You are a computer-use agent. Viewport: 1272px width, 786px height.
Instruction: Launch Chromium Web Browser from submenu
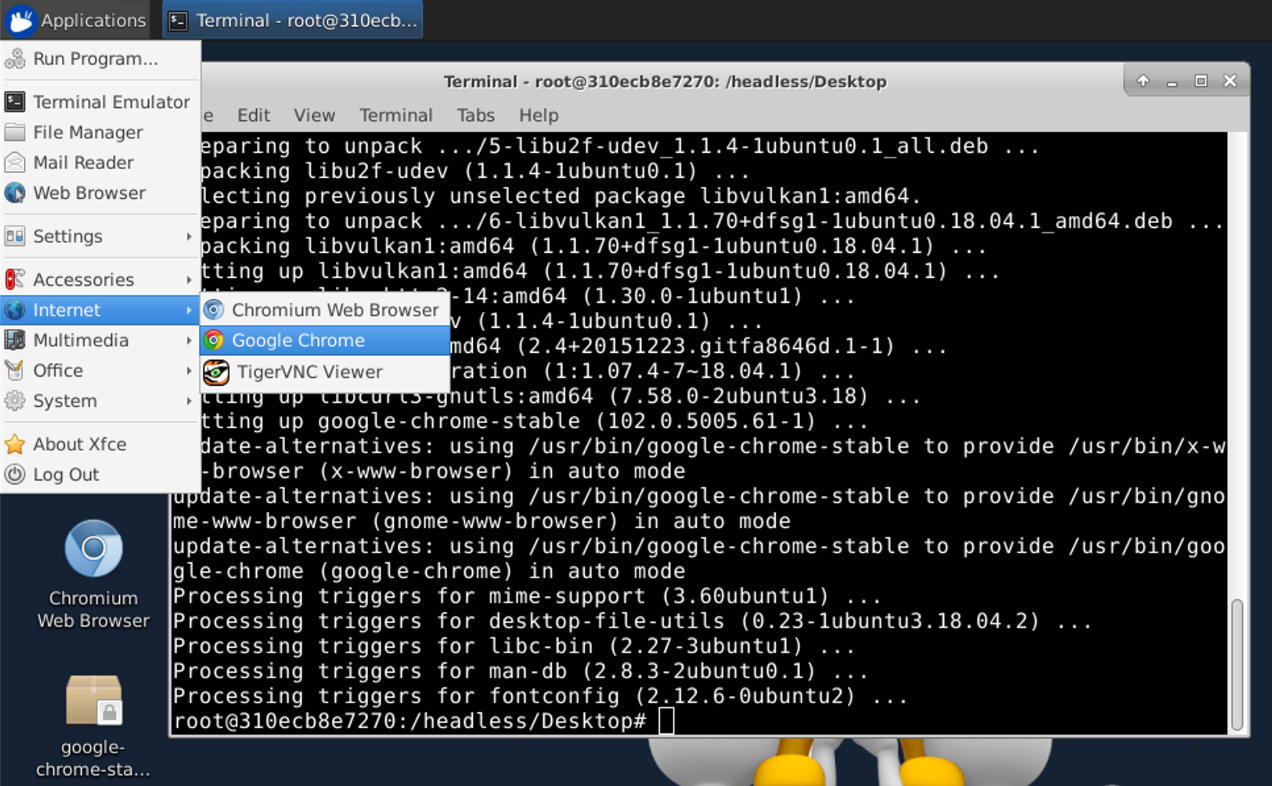pos(334,310)
